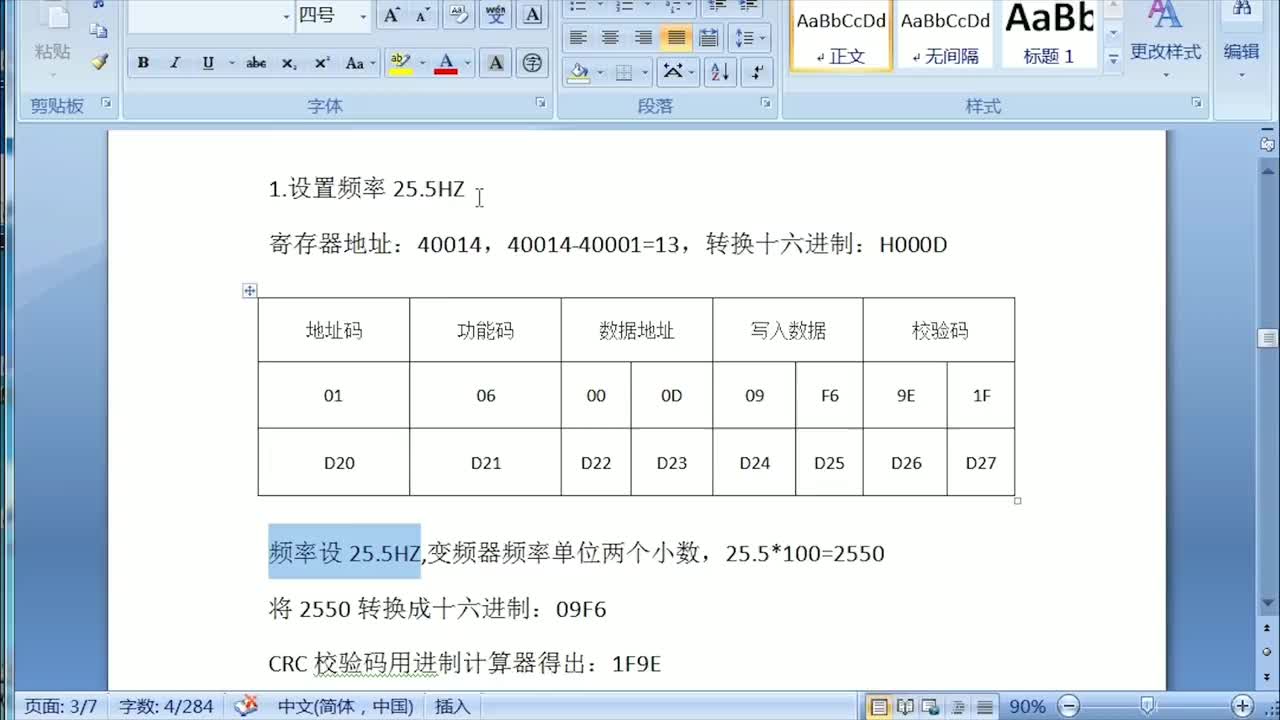The image size is (1280, 720).
Task: Switch to Draft view
Action: (985, 707)
